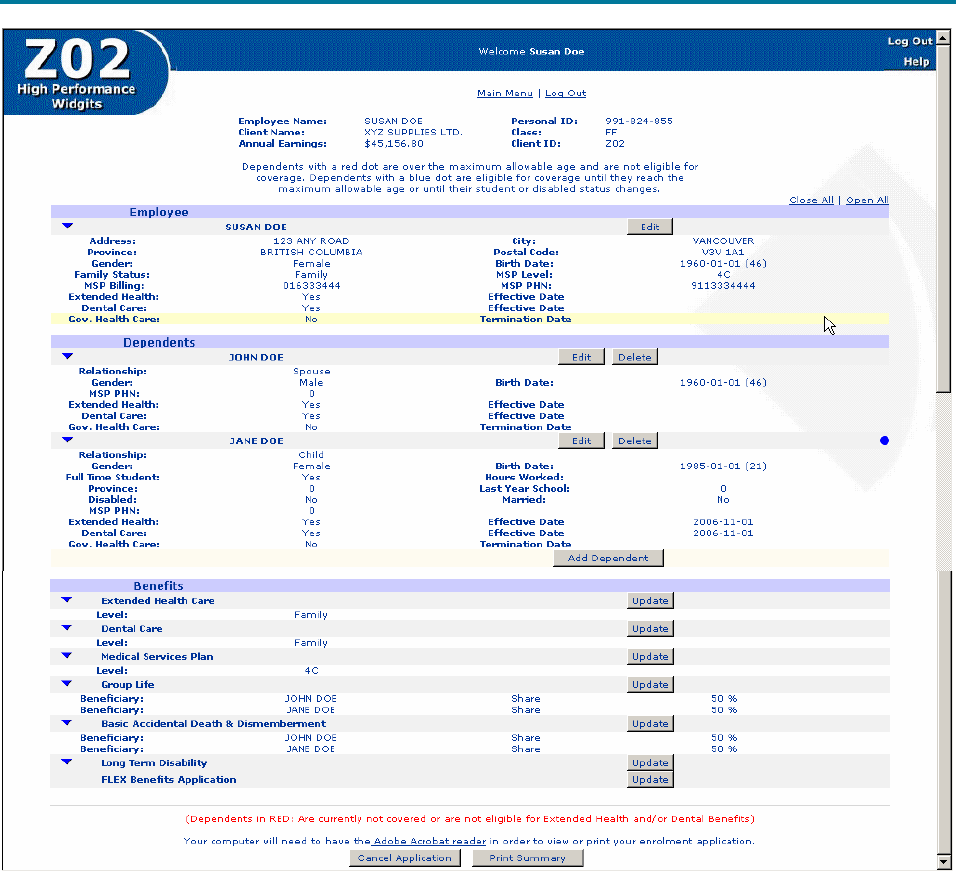Image resolution: width=956 pixels, height=871 pixels.
Task: Click the Dependents section header
Action: [x=469, y=343]
